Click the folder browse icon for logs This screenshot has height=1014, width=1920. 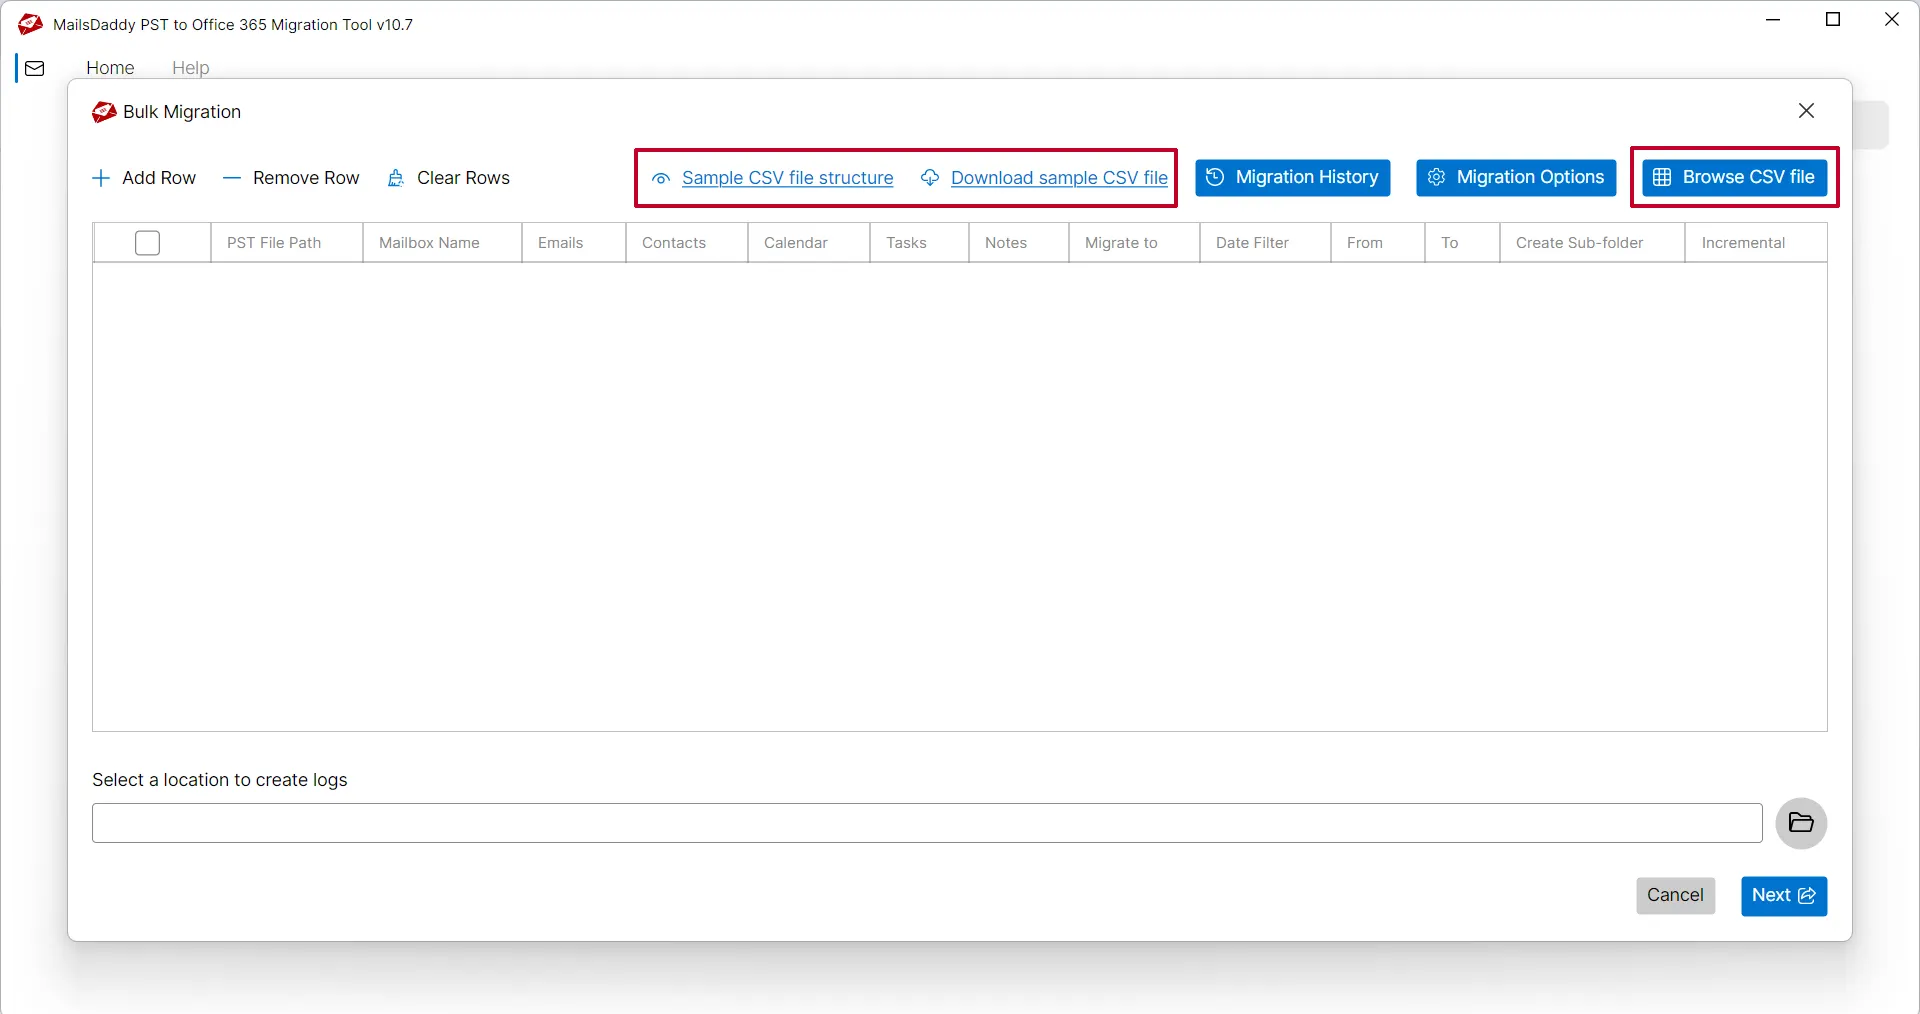point(1801,823)
